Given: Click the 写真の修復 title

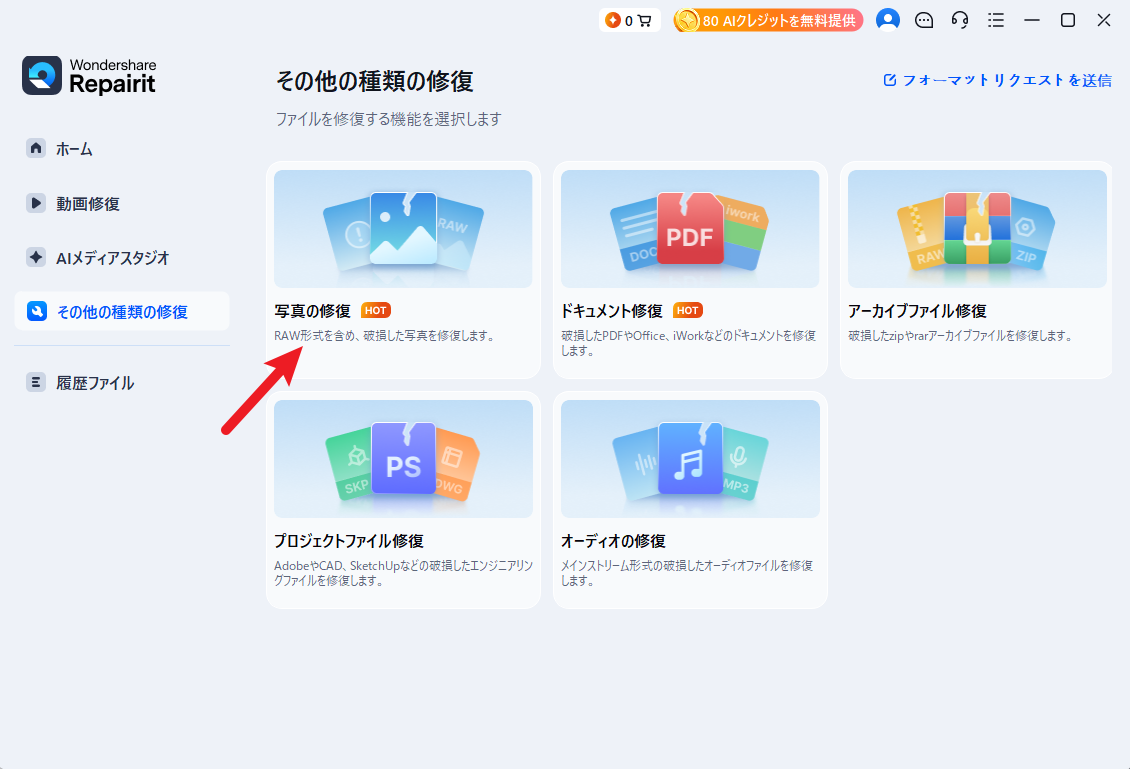Looking at the screenshot, I should (x=312, y=311).
